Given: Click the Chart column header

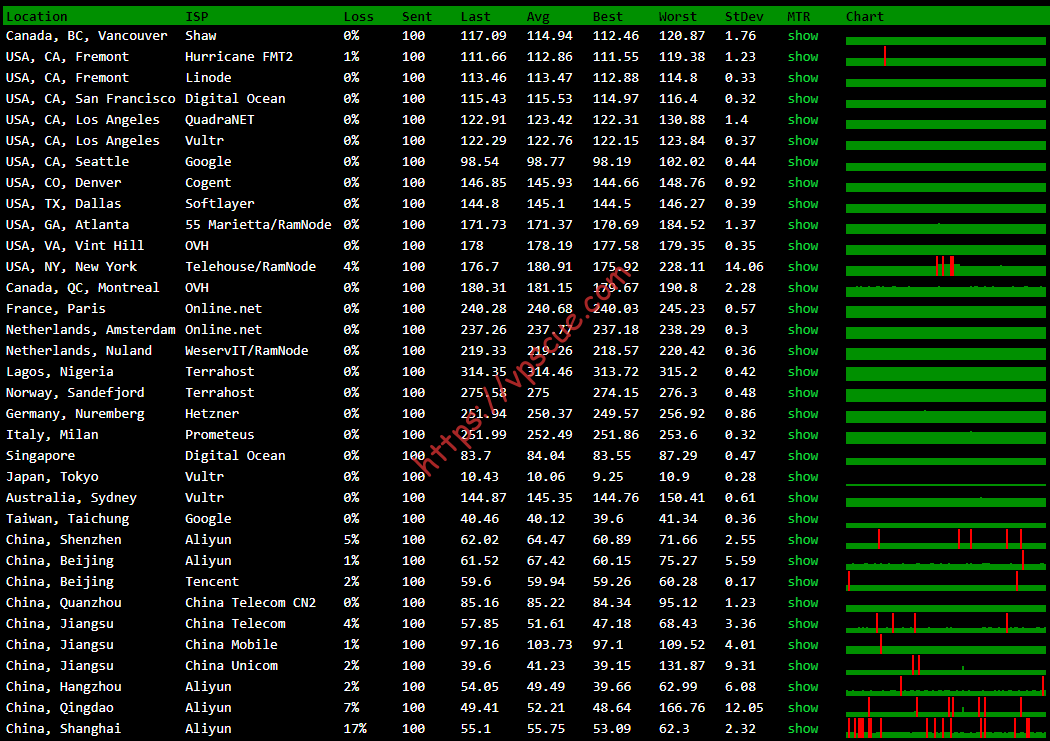Looking at the screenshot, I should pyautogui.click(x=865, y=16).
